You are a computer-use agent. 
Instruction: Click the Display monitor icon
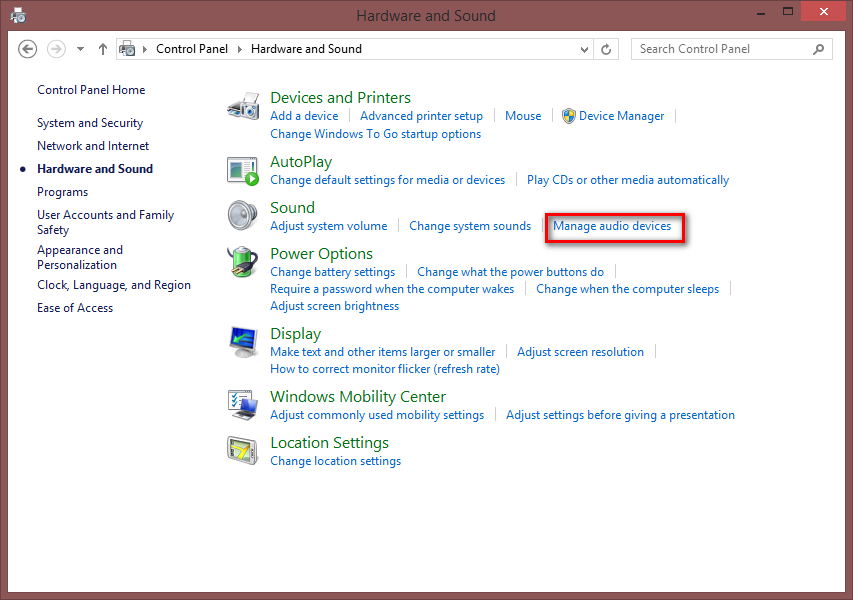(x=243, y=342)
